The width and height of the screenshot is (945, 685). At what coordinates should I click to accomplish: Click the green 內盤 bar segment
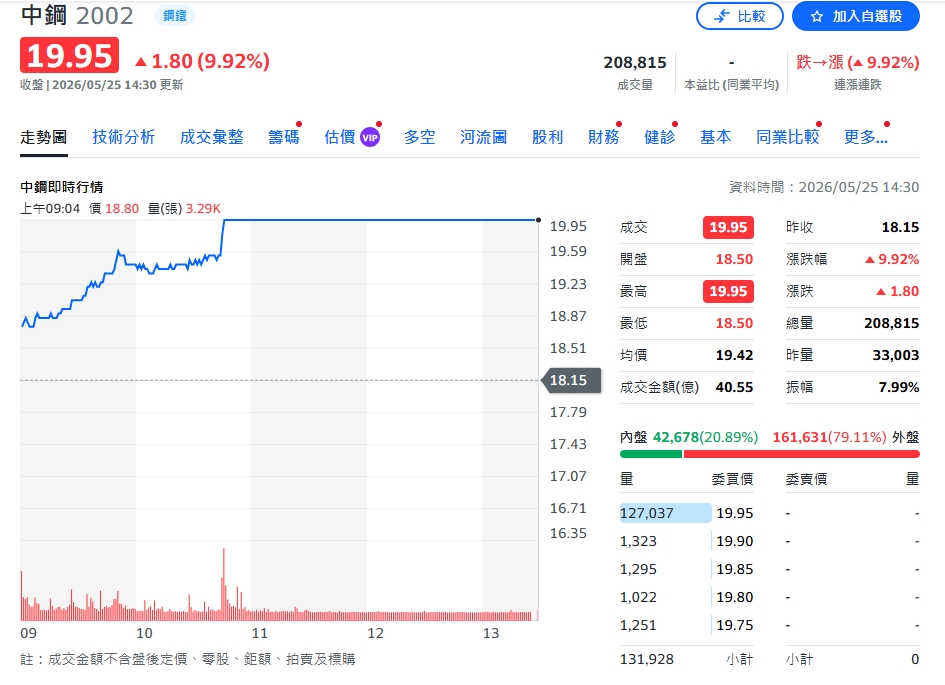pyautogui.click(x=650, y=454)
